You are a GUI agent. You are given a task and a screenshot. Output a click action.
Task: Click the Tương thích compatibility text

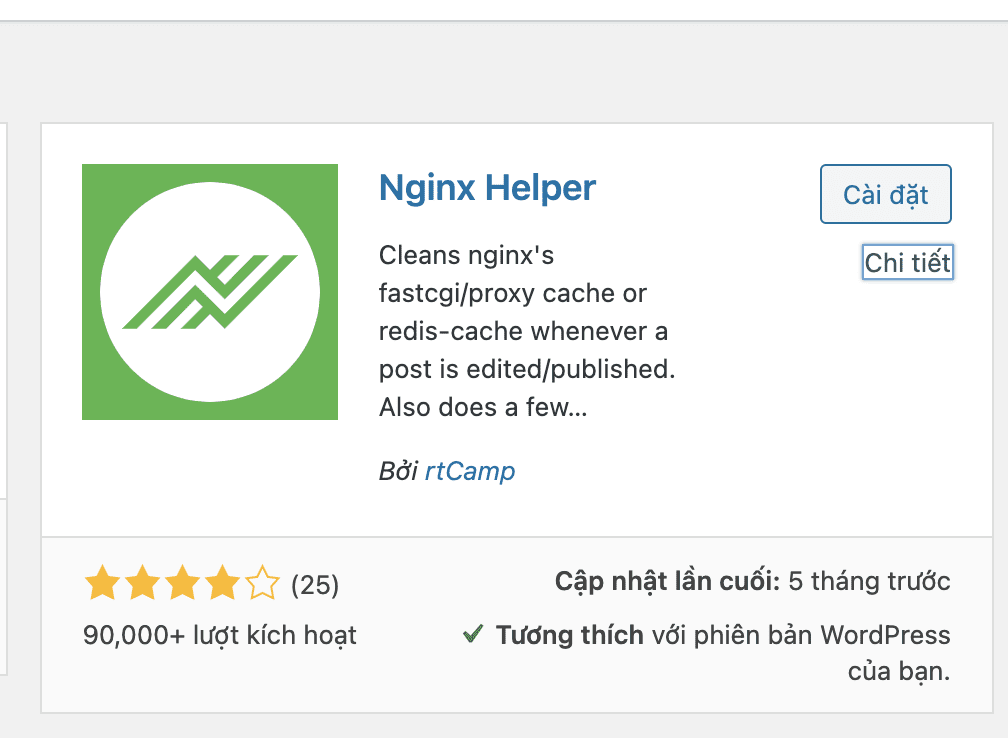click(566, 634)
